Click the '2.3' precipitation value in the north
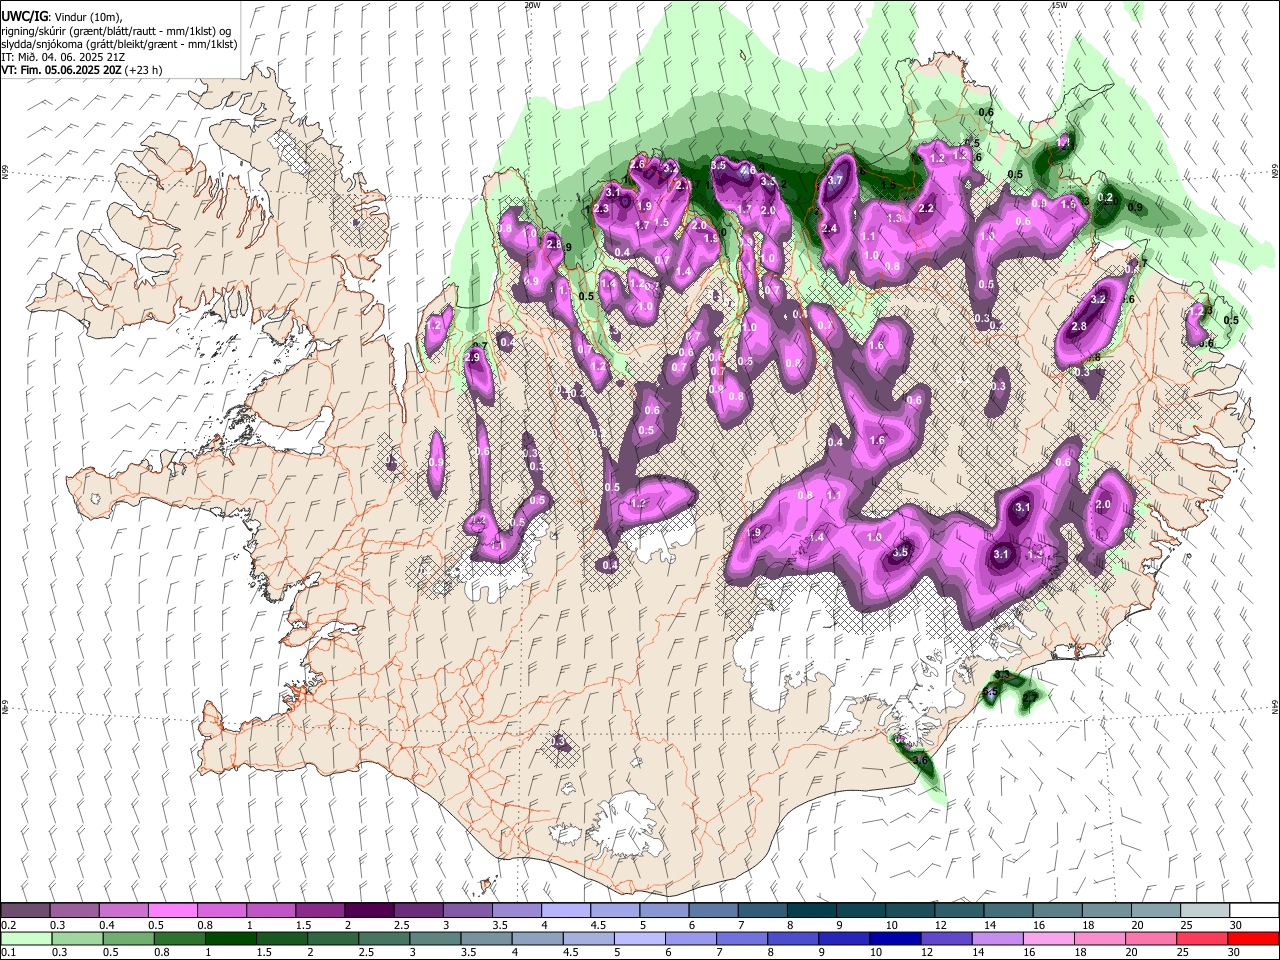 pyautogui.click(x=601, y=209)
